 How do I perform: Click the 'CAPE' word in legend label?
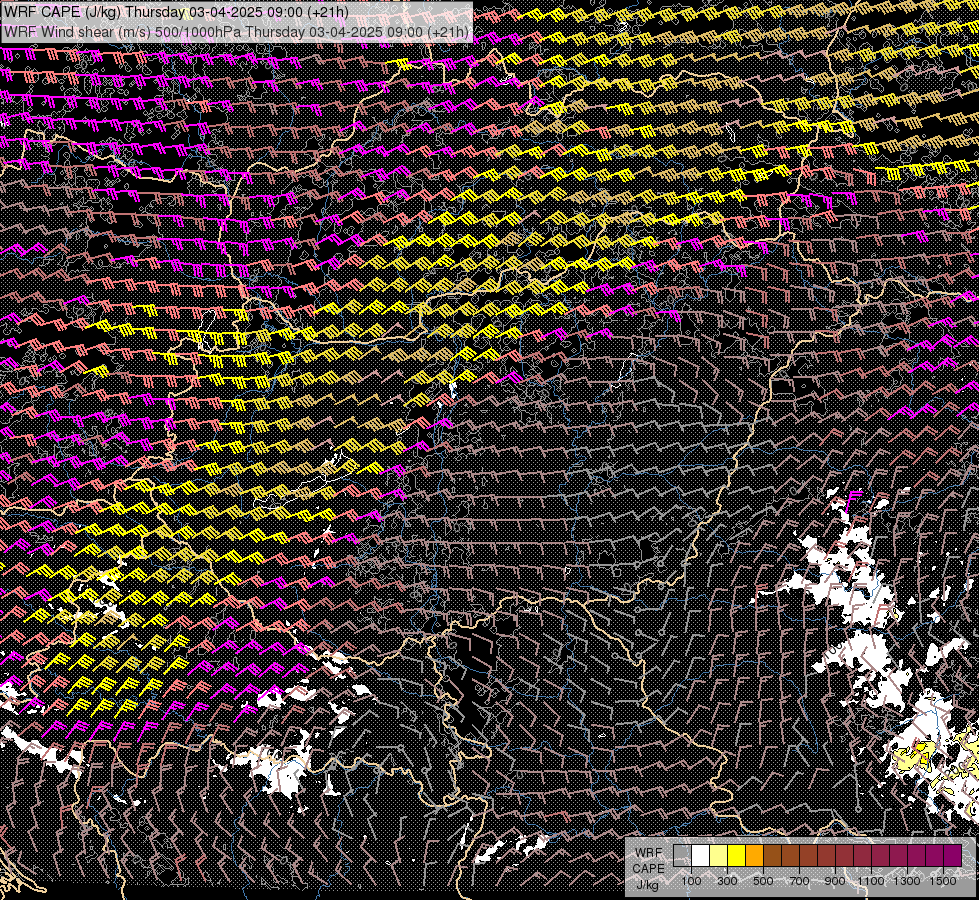point(648,869)
